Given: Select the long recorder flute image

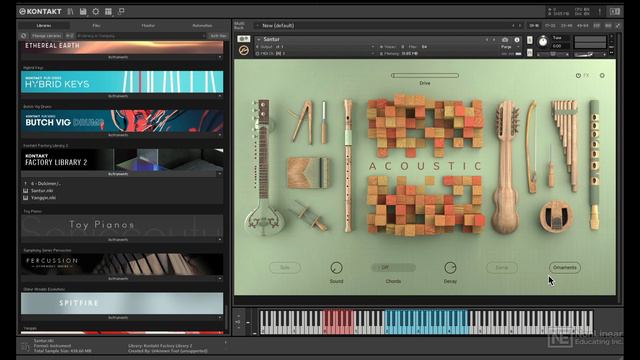Looking at the screenshot, I should coord(348,165).
